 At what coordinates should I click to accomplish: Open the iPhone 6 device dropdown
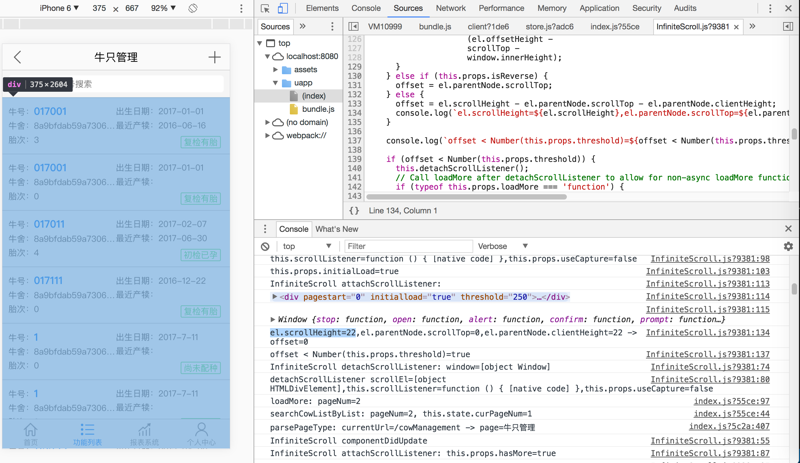[59, 8]
